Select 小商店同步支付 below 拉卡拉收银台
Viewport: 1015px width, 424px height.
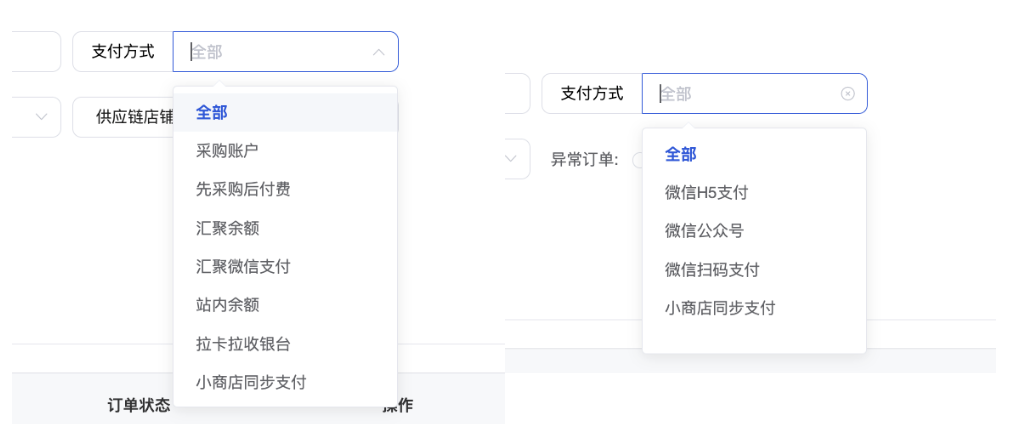coord(251,382)
